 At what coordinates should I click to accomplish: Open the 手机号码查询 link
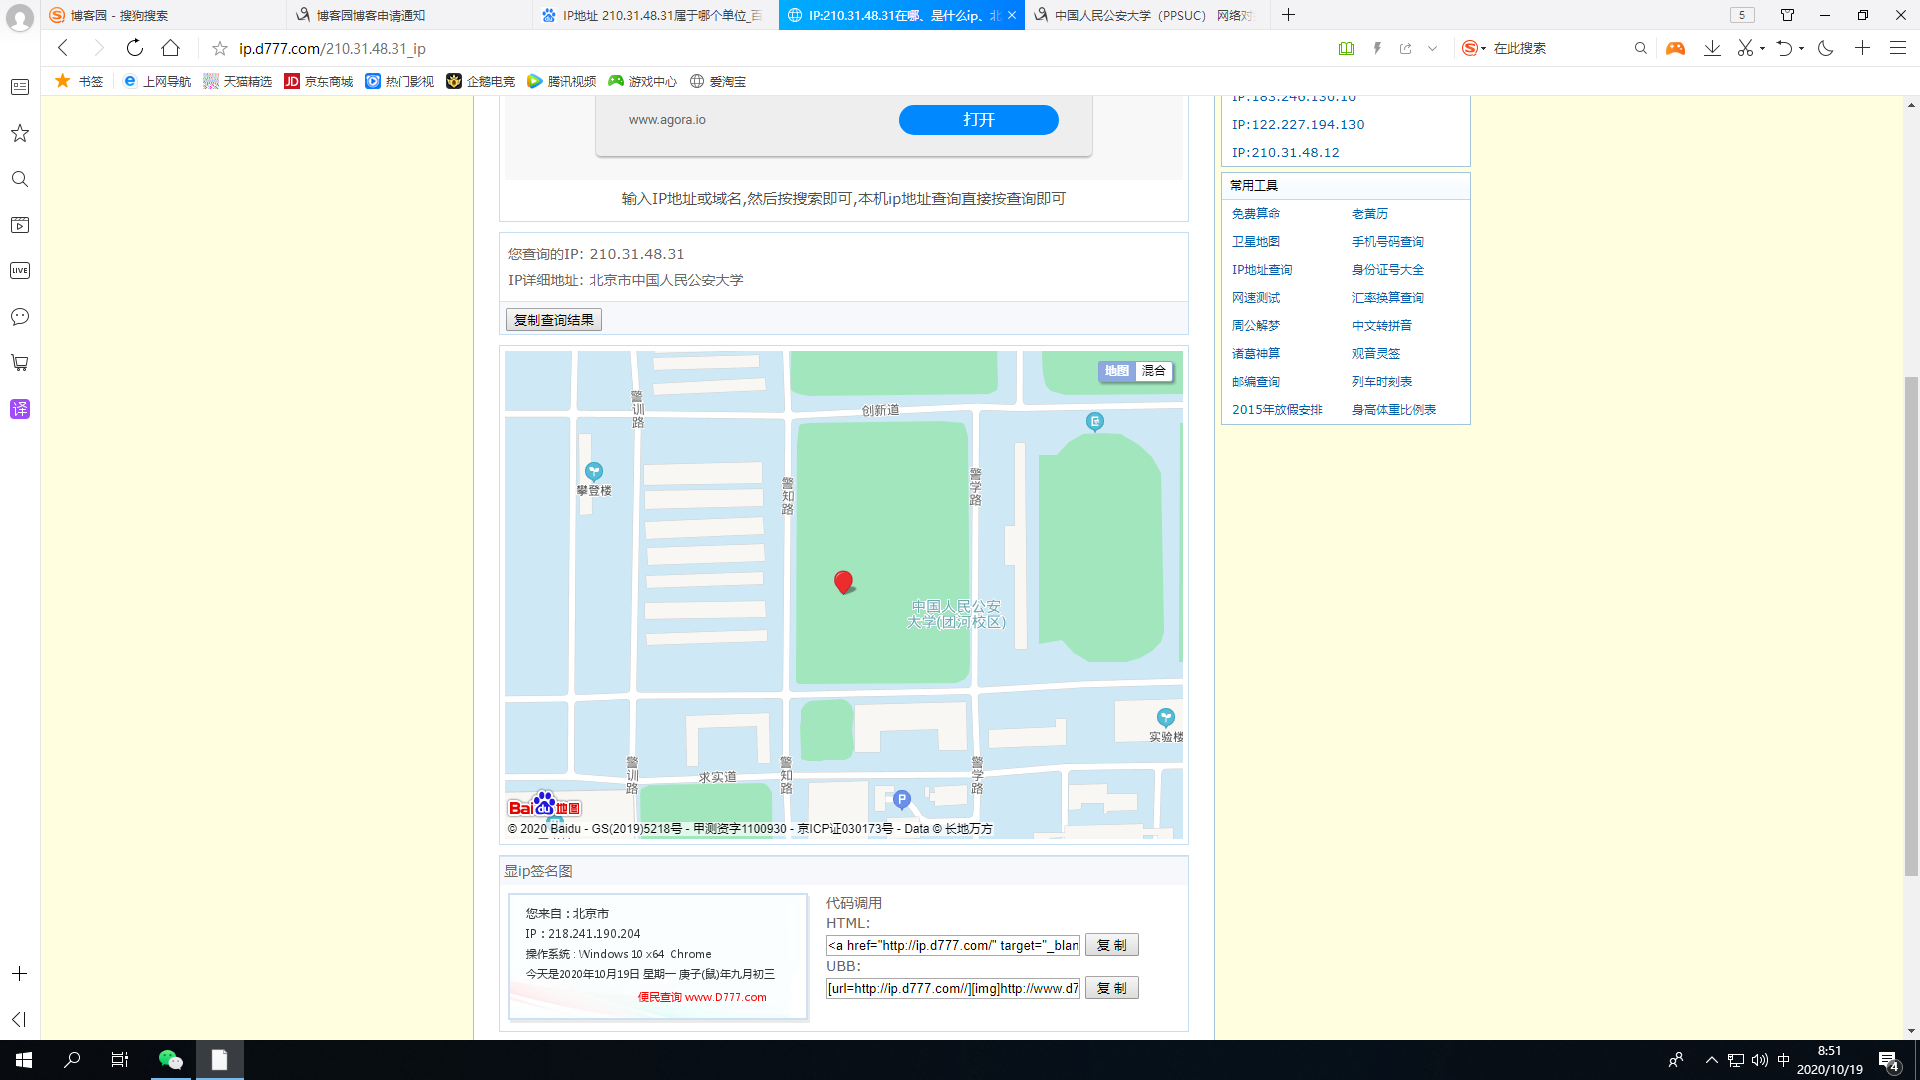point(1387,242)
